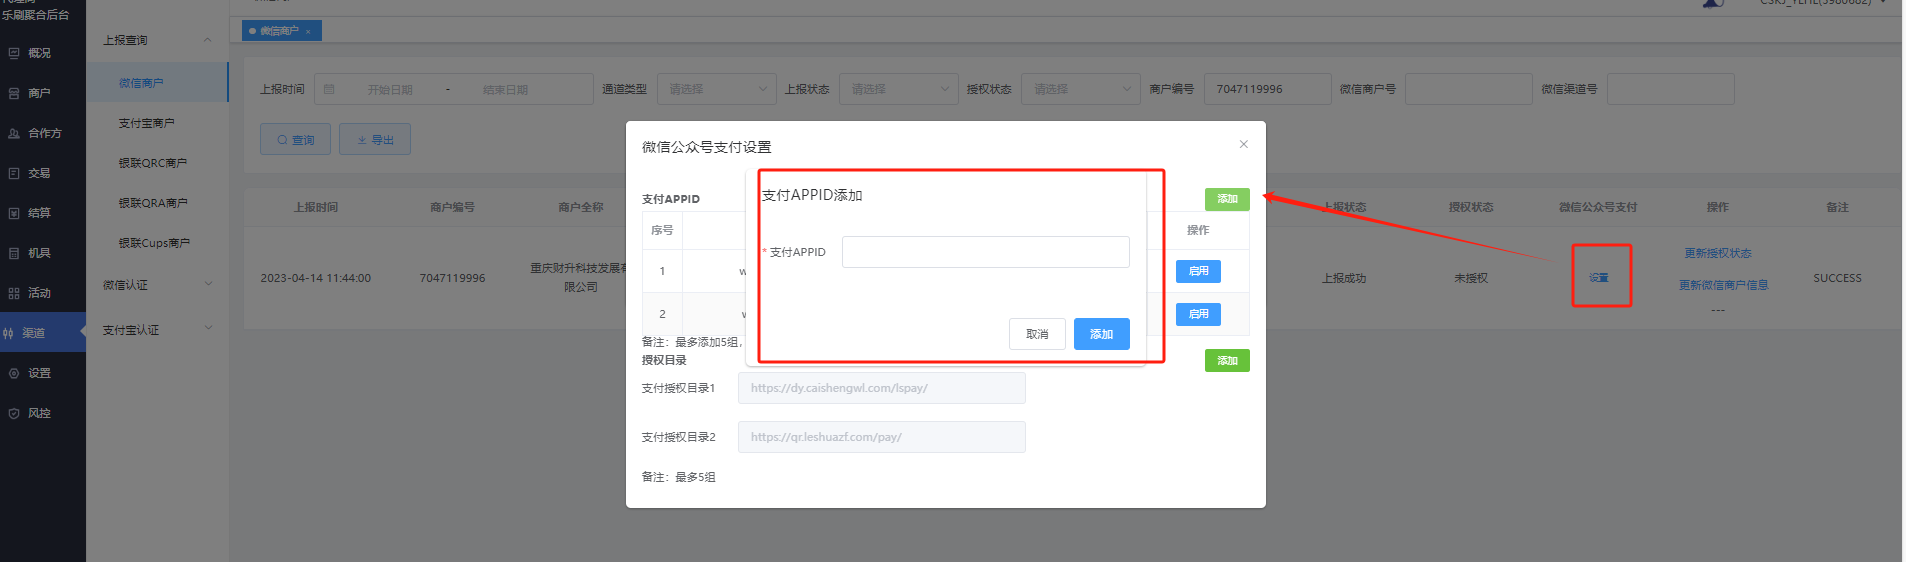1906x562 pixels.
Task: Open the 风控 risk control sidebar icon
Action: point(14,413)
